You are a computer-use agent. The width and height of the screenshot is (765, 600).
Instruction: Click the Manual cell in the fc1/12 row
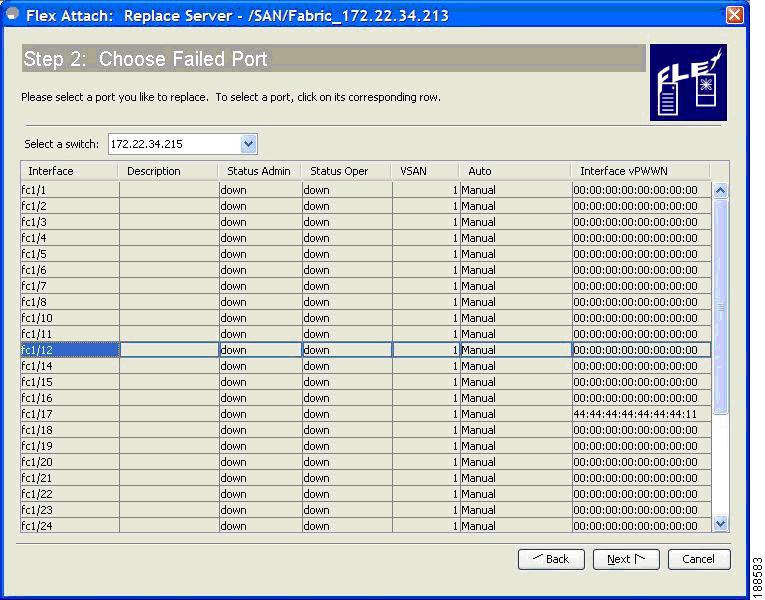pos(516,350)
